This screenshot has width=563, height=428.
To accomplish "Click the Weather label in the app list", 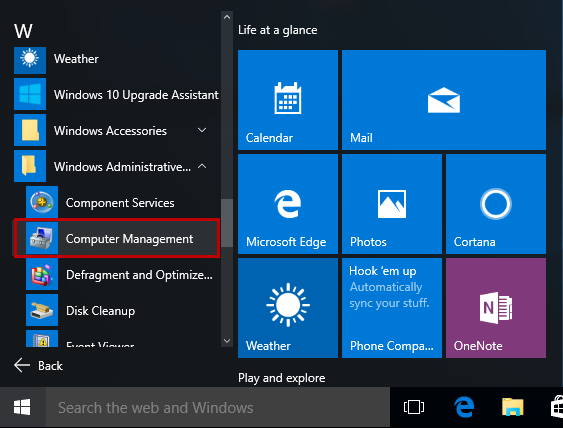I will click(76, 59).
